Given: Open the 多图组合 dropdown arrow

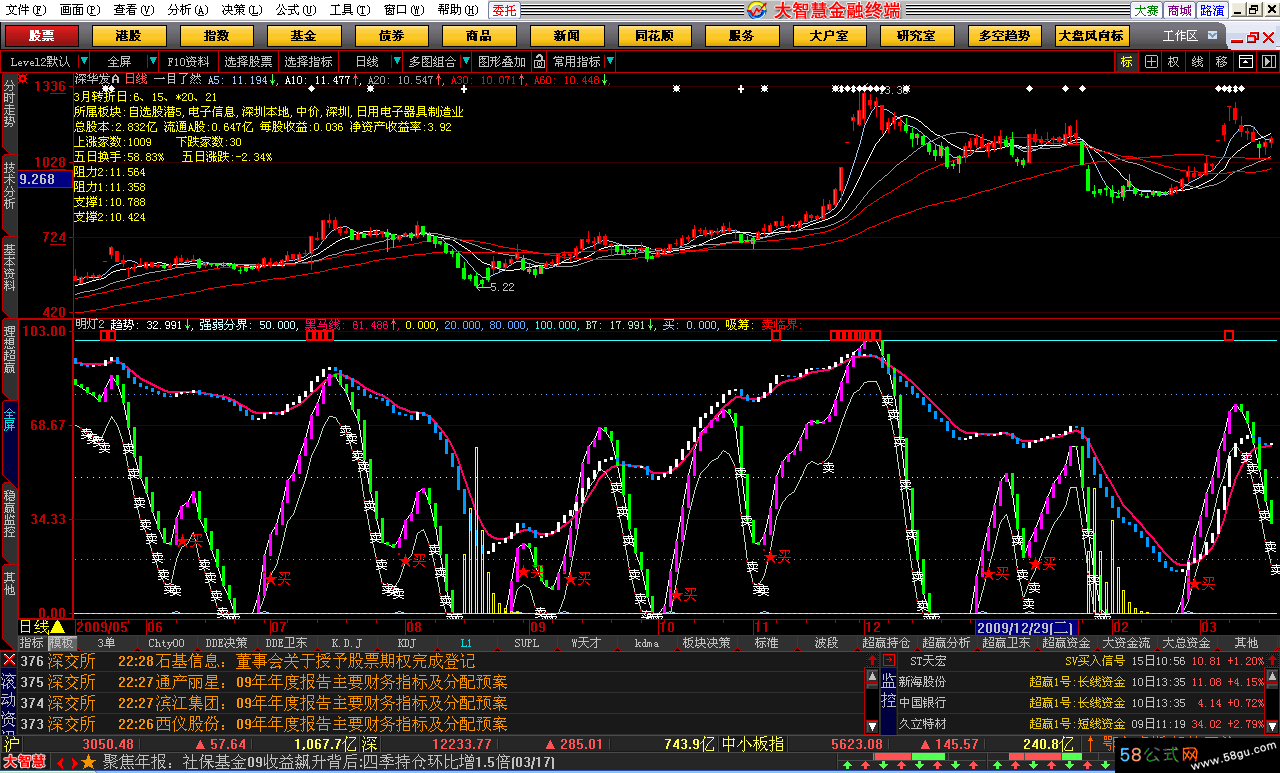Looking at the screenshot, I should pyautogui.click(x=467, y=61).
